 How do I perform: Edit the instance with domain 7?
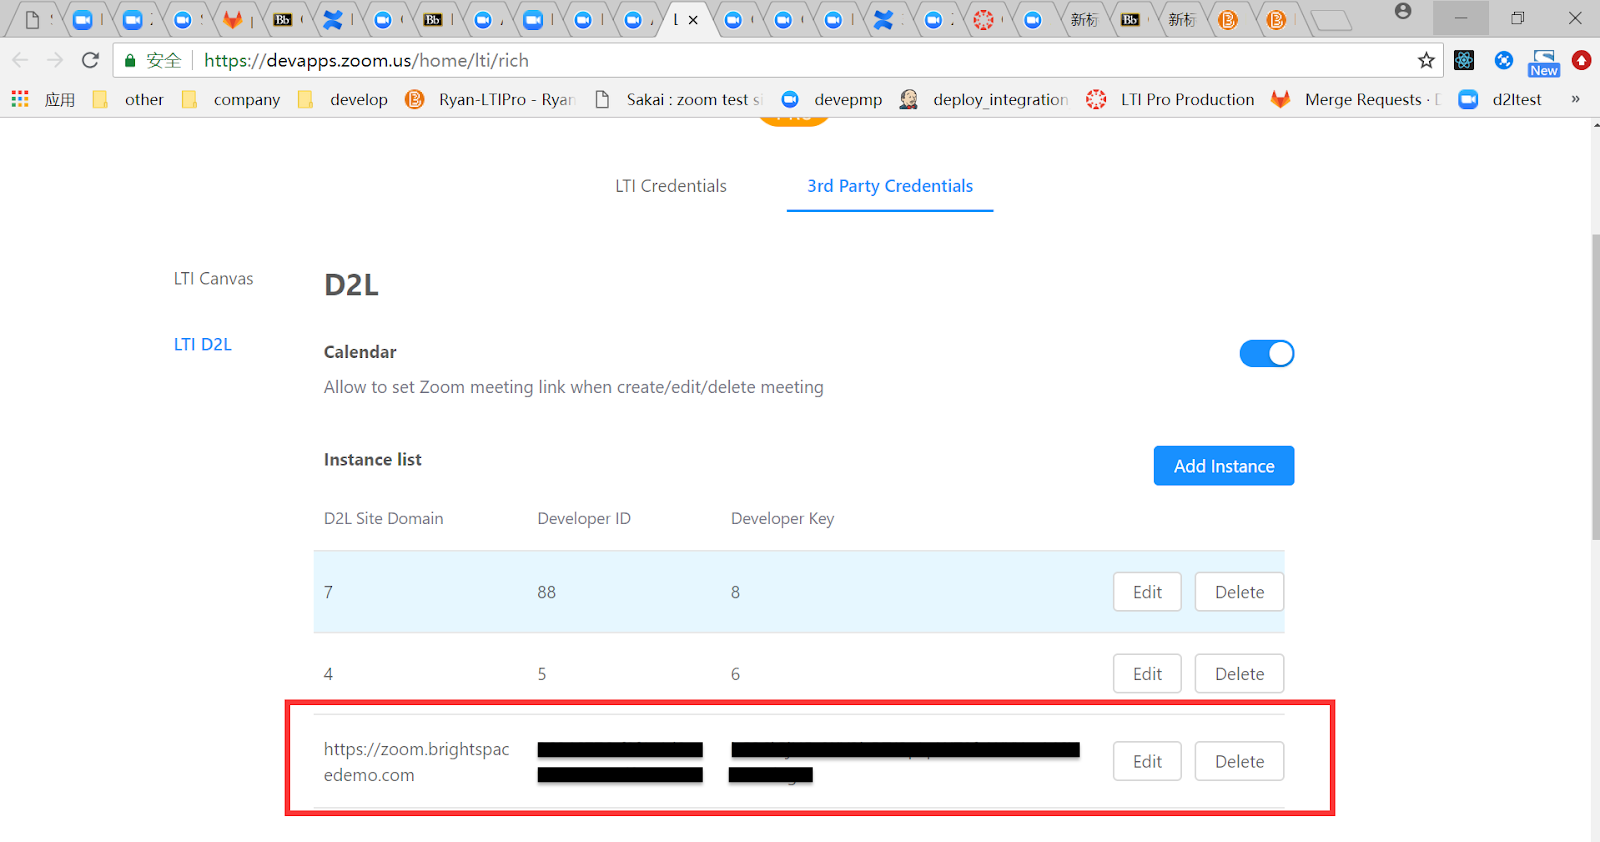1147,592
